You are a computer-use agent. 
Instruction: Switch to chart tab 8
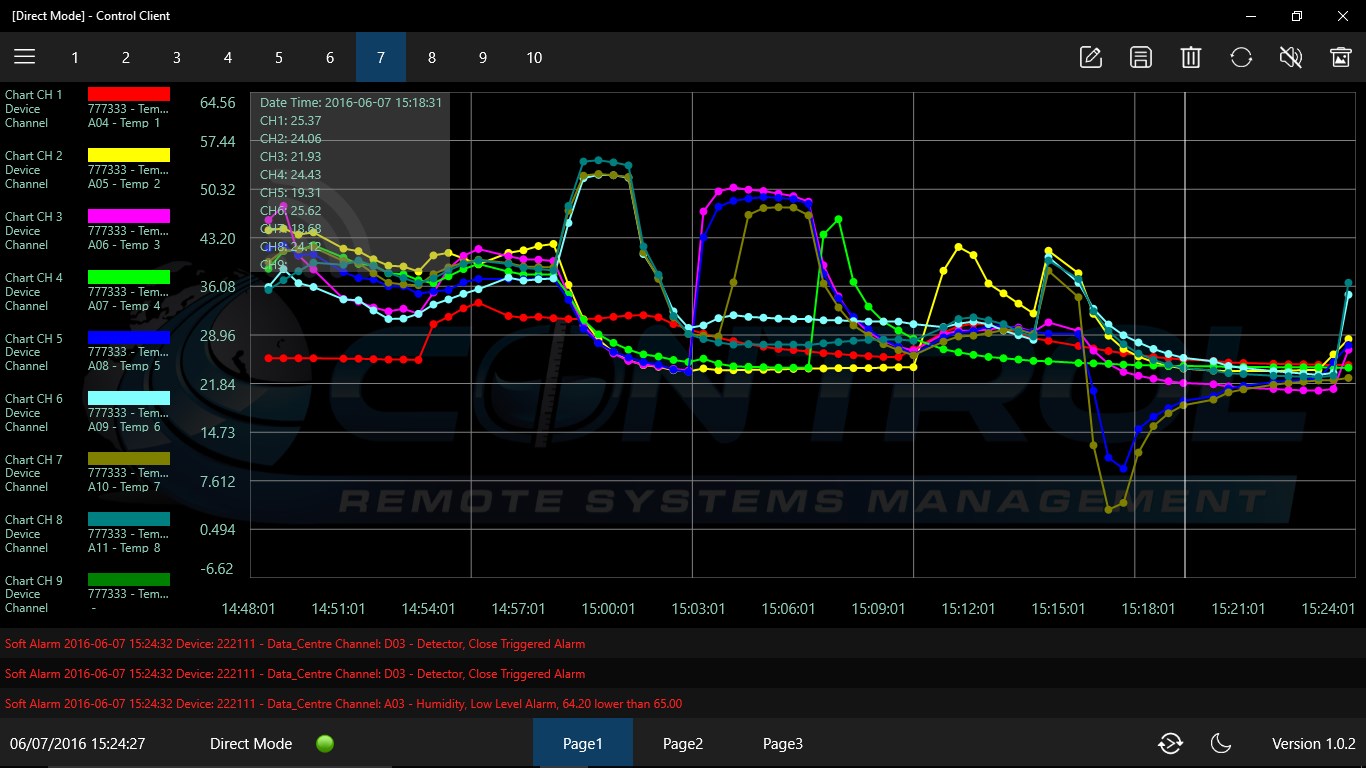click(432, 57)
